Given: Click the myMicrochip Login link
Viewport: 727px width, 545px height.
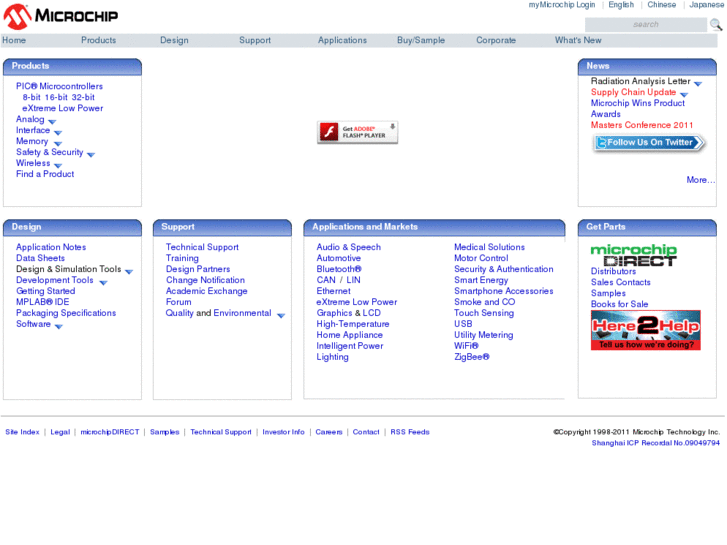Looking at the screenshot, I should point(562,5).
